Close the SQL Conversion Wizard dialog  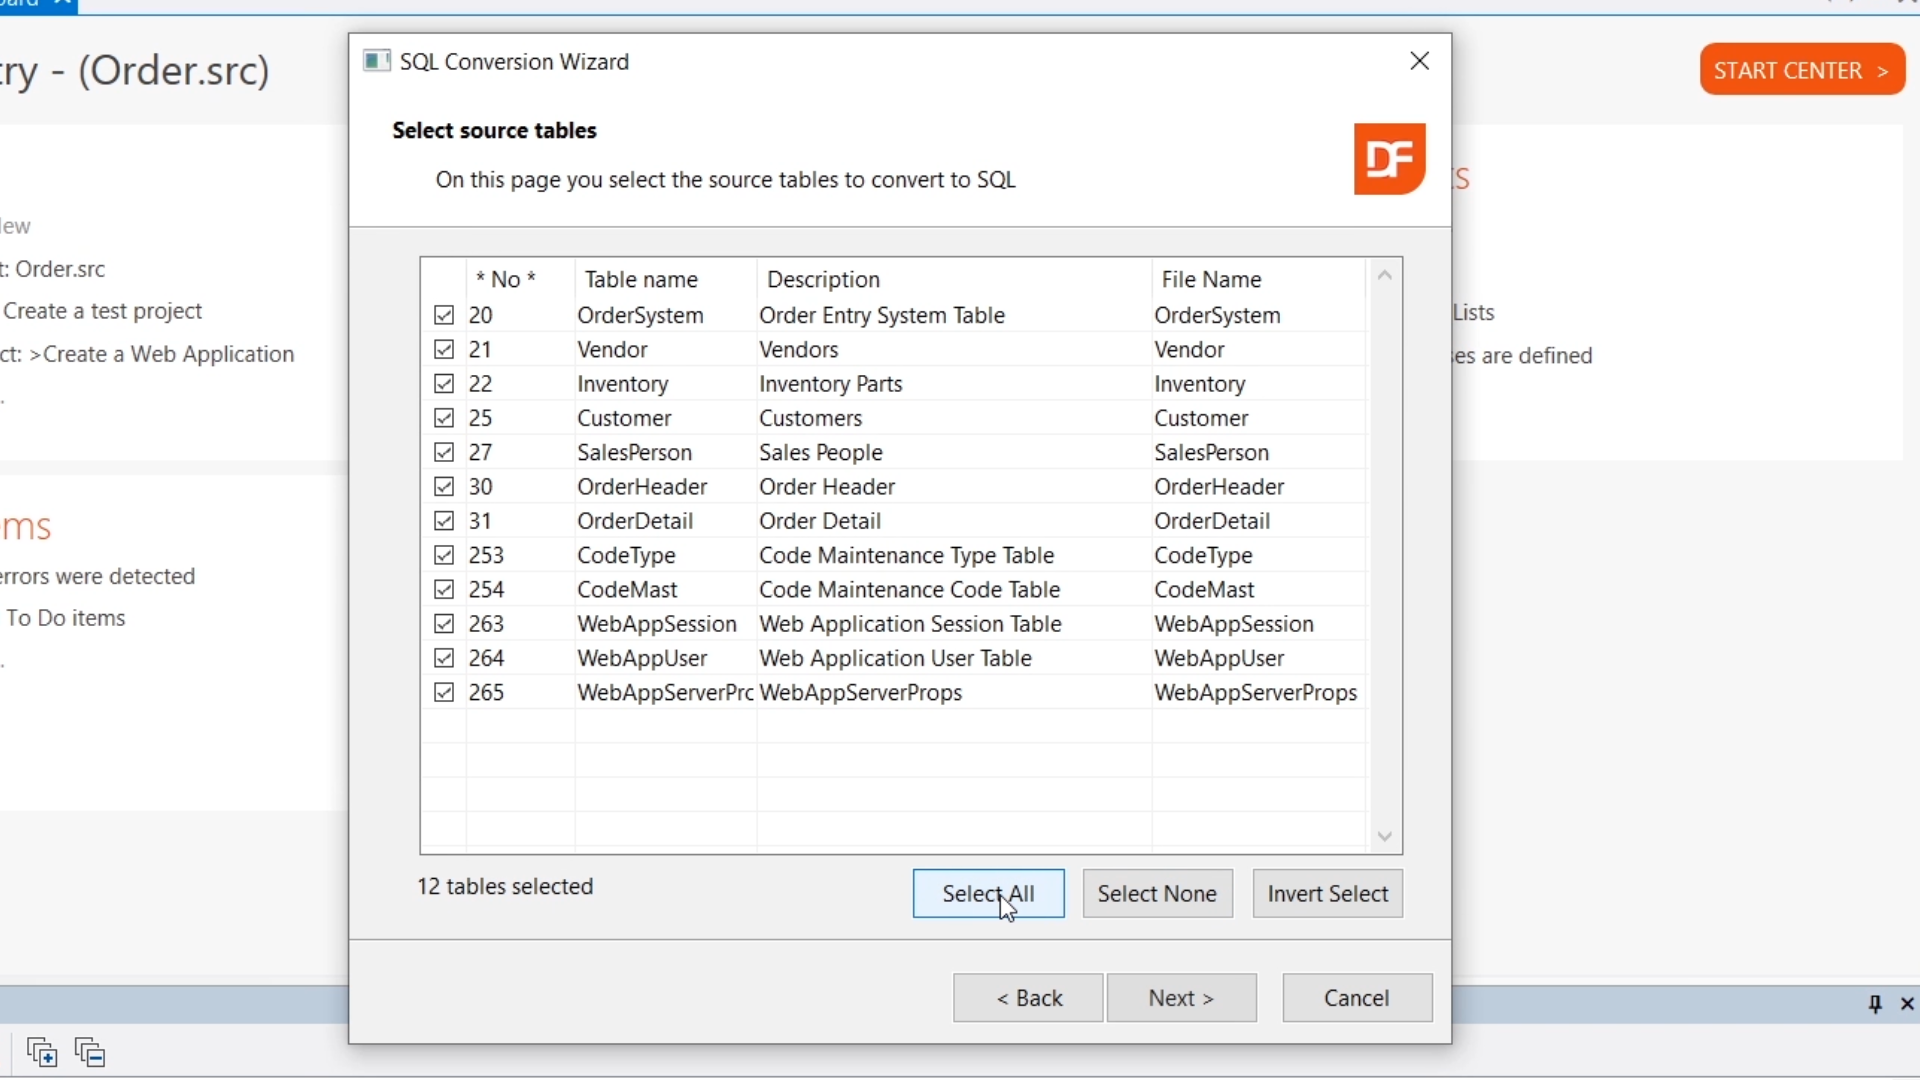point(1419,61)
